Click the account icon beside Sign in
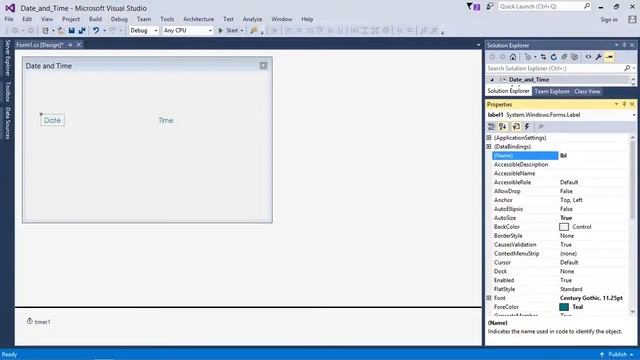The height and width of the screenshot is (360, 640). point(632,19)
